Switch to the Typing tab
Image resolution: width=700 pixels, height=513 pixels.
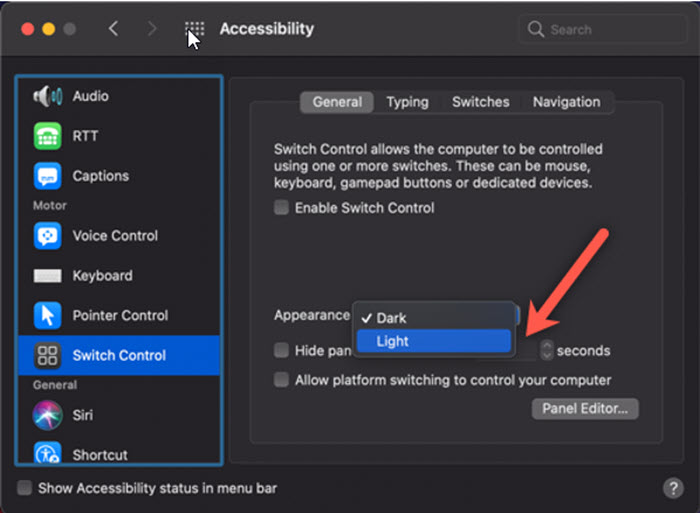[x=408, y=102]
